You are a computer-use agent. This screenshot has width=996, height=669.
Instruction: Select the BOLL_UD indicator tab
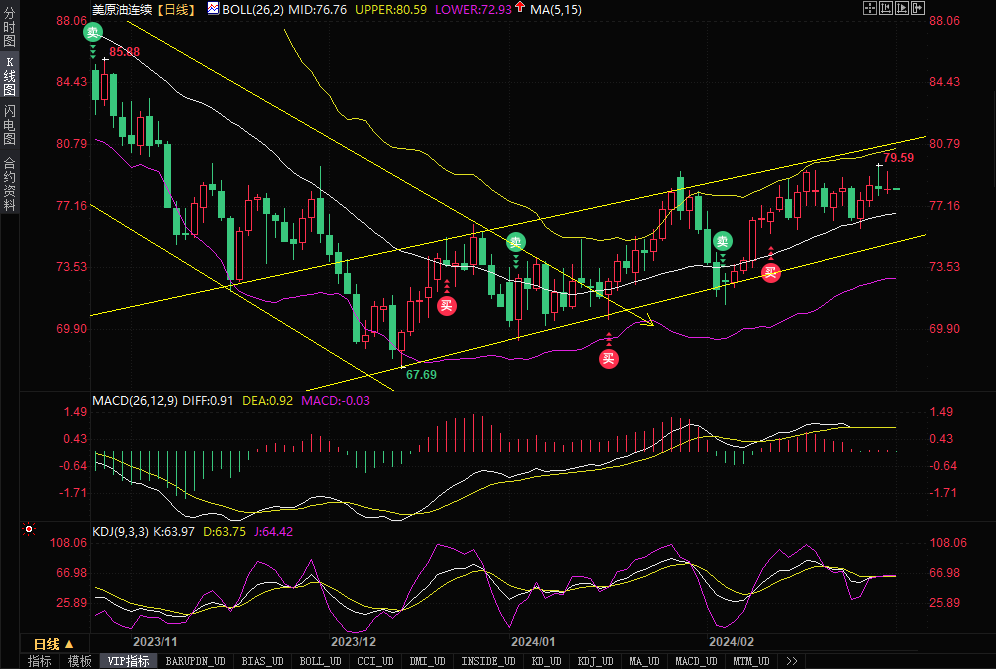[x=320, y=661]
